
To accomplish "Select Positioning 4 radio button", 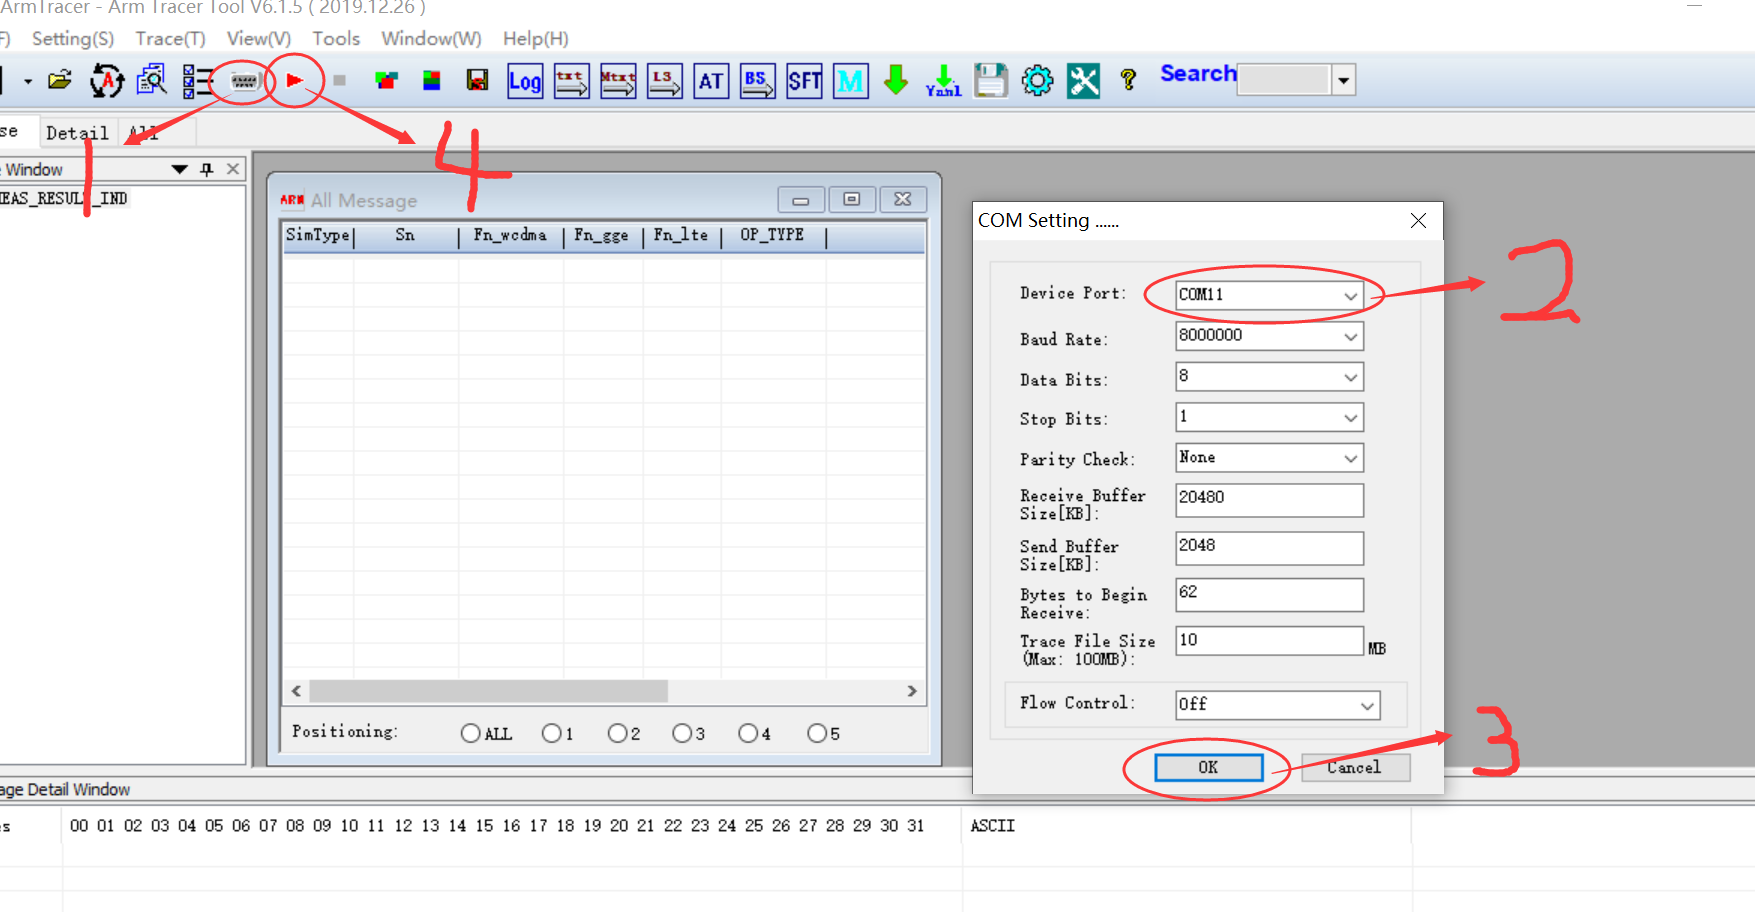I will pyautogui.click(x=748, y=733).
